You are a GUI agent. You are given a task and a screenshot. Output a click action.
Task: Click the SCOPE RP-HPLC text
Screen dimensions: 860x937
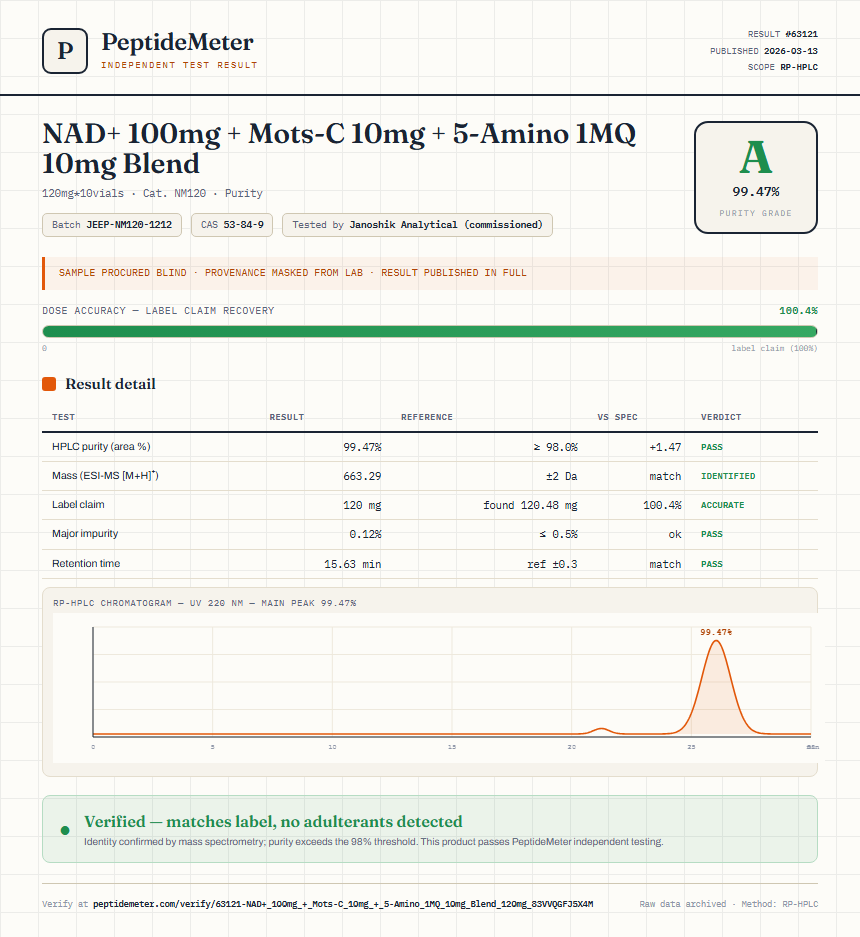click(x=782, y=67)
